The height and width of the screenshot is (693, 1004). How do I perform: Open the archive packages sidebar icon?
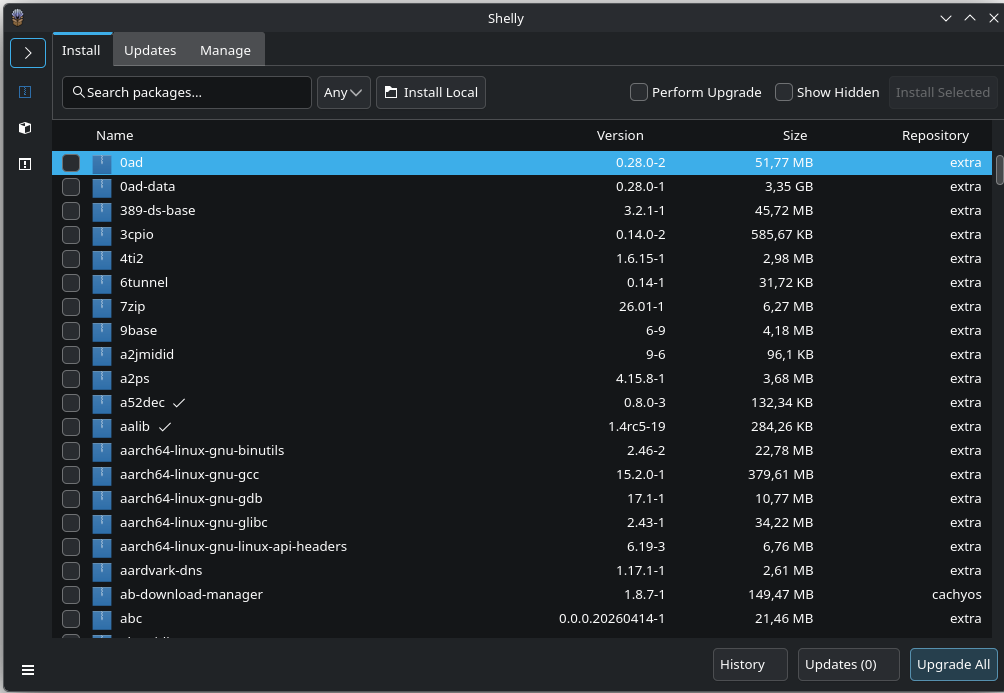[25, 92]
